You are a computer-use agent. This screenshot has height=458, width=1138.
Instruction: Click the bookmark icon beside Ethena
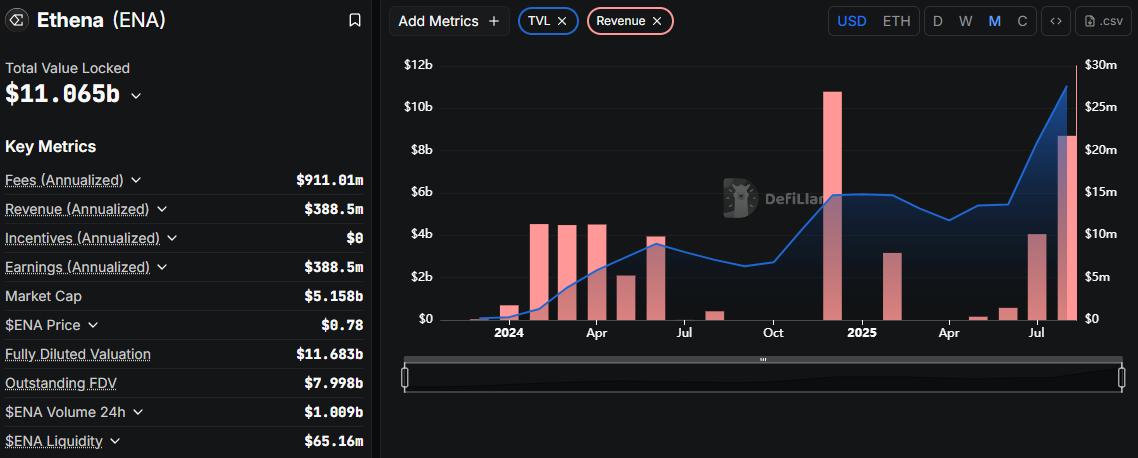[x=355, y=20]
